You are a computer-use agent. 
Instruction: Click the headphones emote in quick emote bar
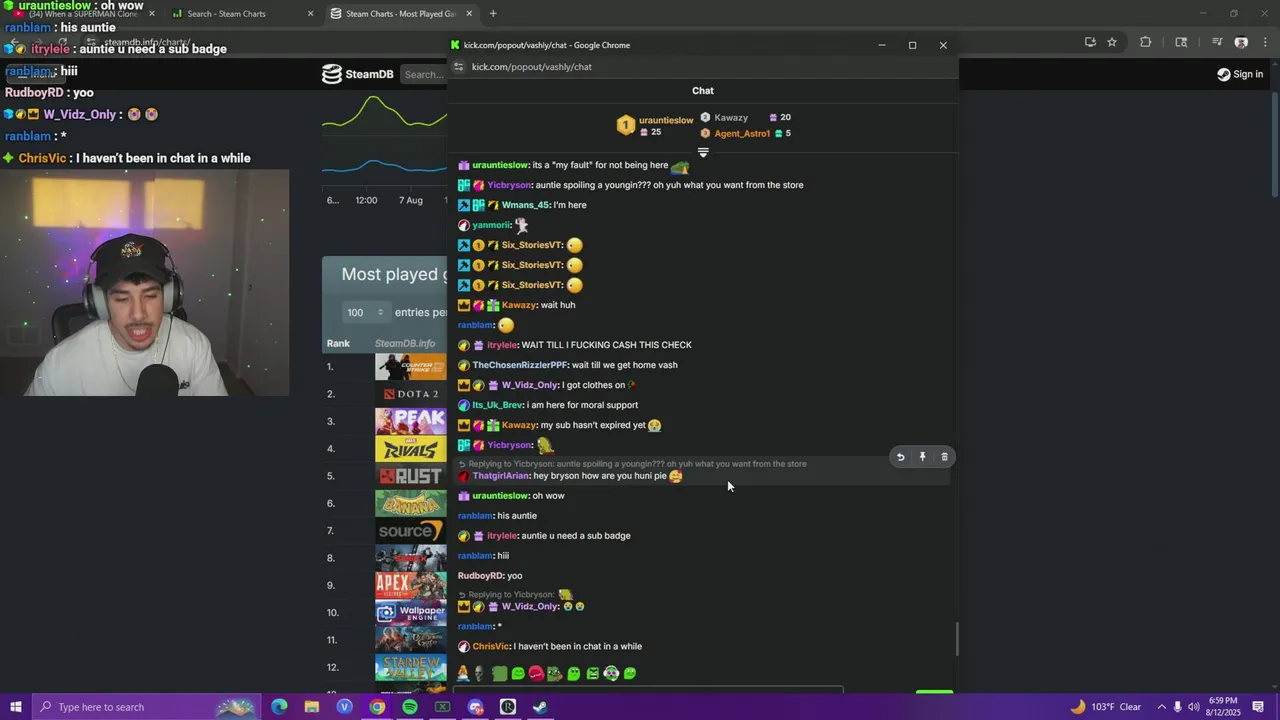[x=611, y=674]
